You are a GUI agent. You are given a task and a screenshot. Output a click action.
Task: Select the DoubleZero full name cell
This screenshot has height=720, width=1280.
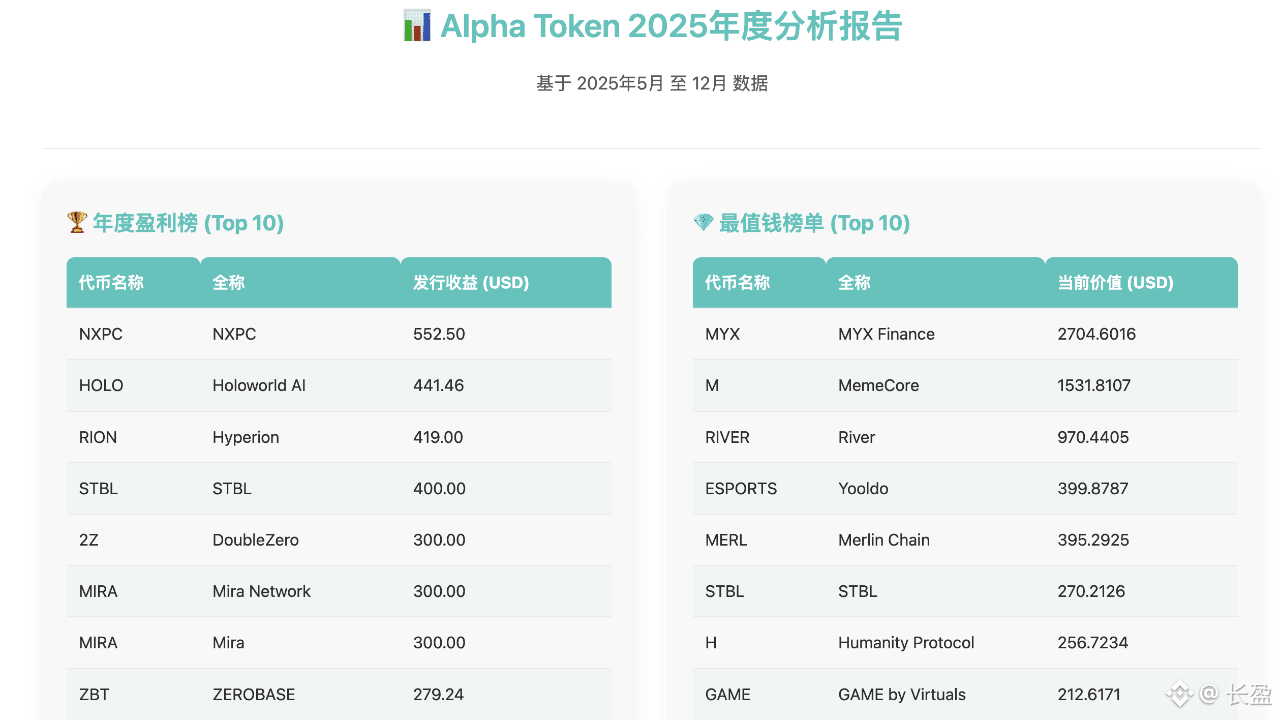[x=255, y=540]
